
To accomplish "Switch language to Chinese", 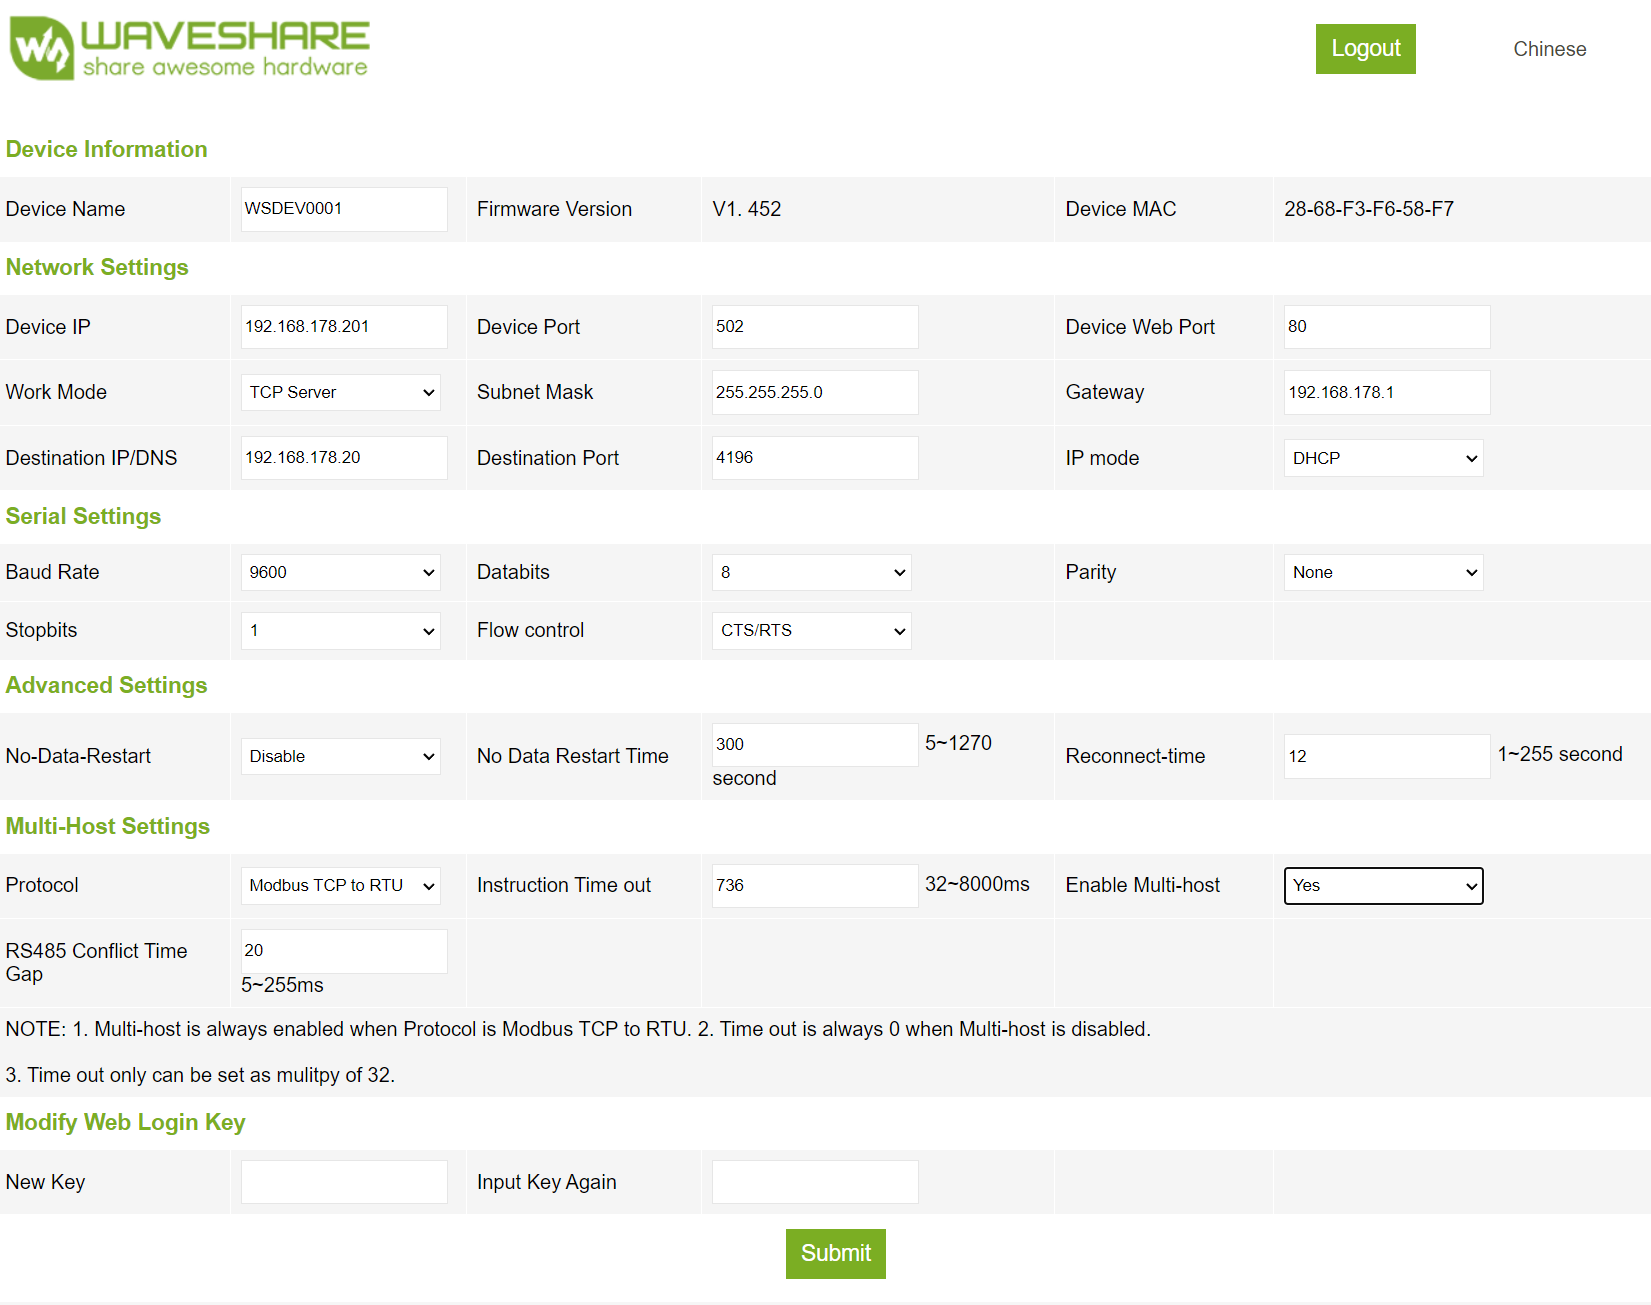I will 1548,49.
